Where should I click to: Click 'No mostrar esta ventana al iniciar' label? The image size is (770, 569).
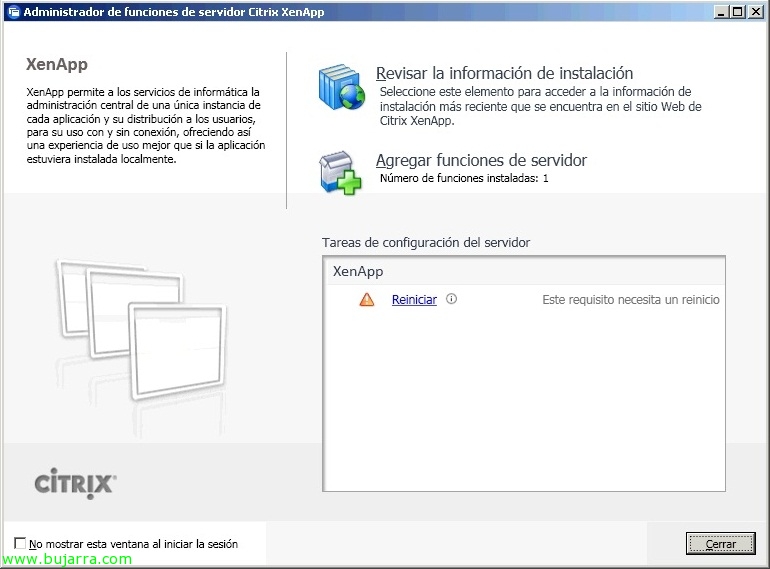(x=134, y=544)
